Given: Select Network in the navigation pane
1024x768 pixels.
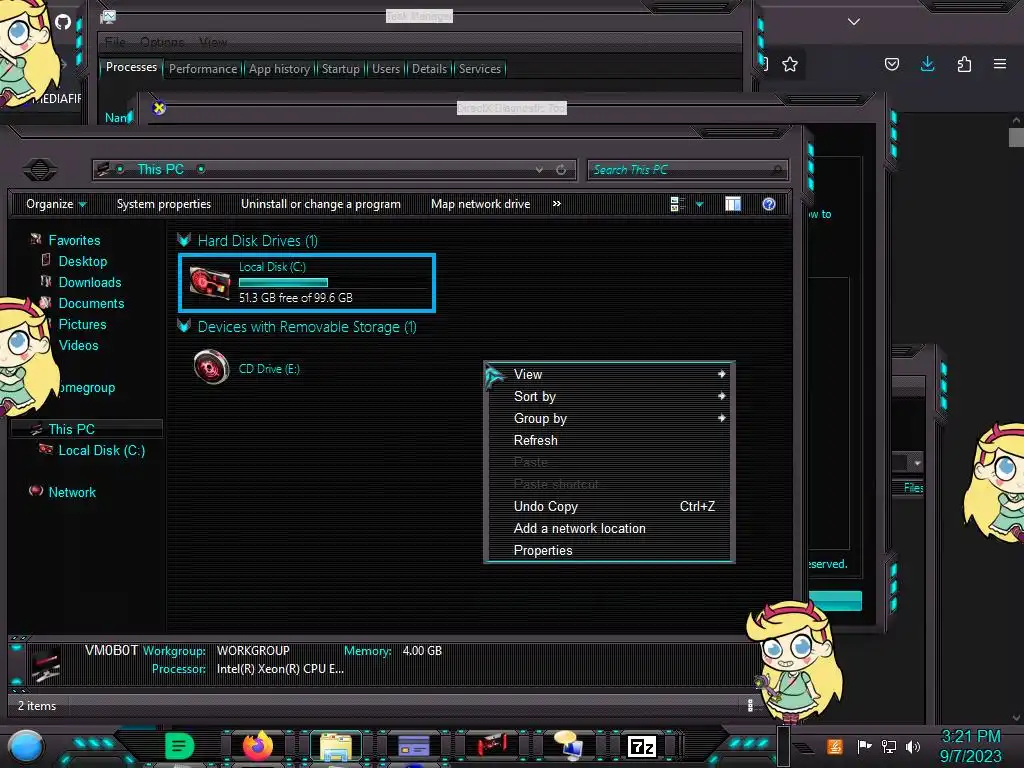Looking at the screenshot, I should click(72, 492).
